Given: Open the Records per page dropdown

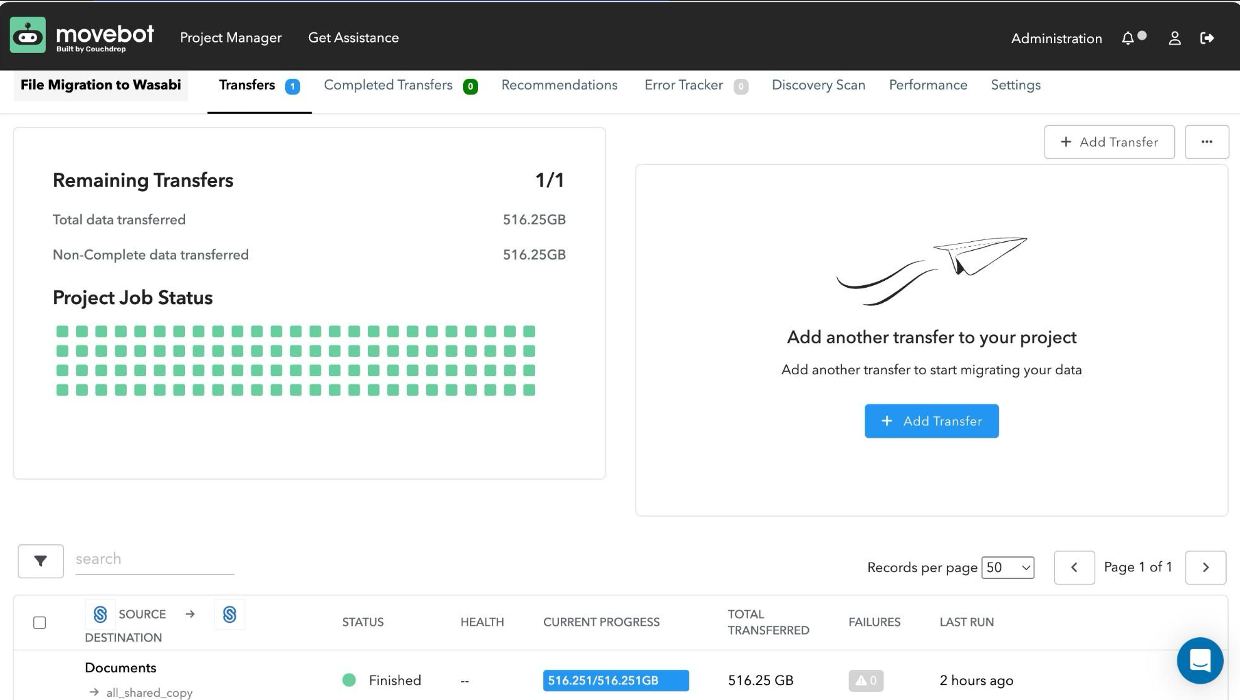Looking at the screenshot, I should (1008, 567).
